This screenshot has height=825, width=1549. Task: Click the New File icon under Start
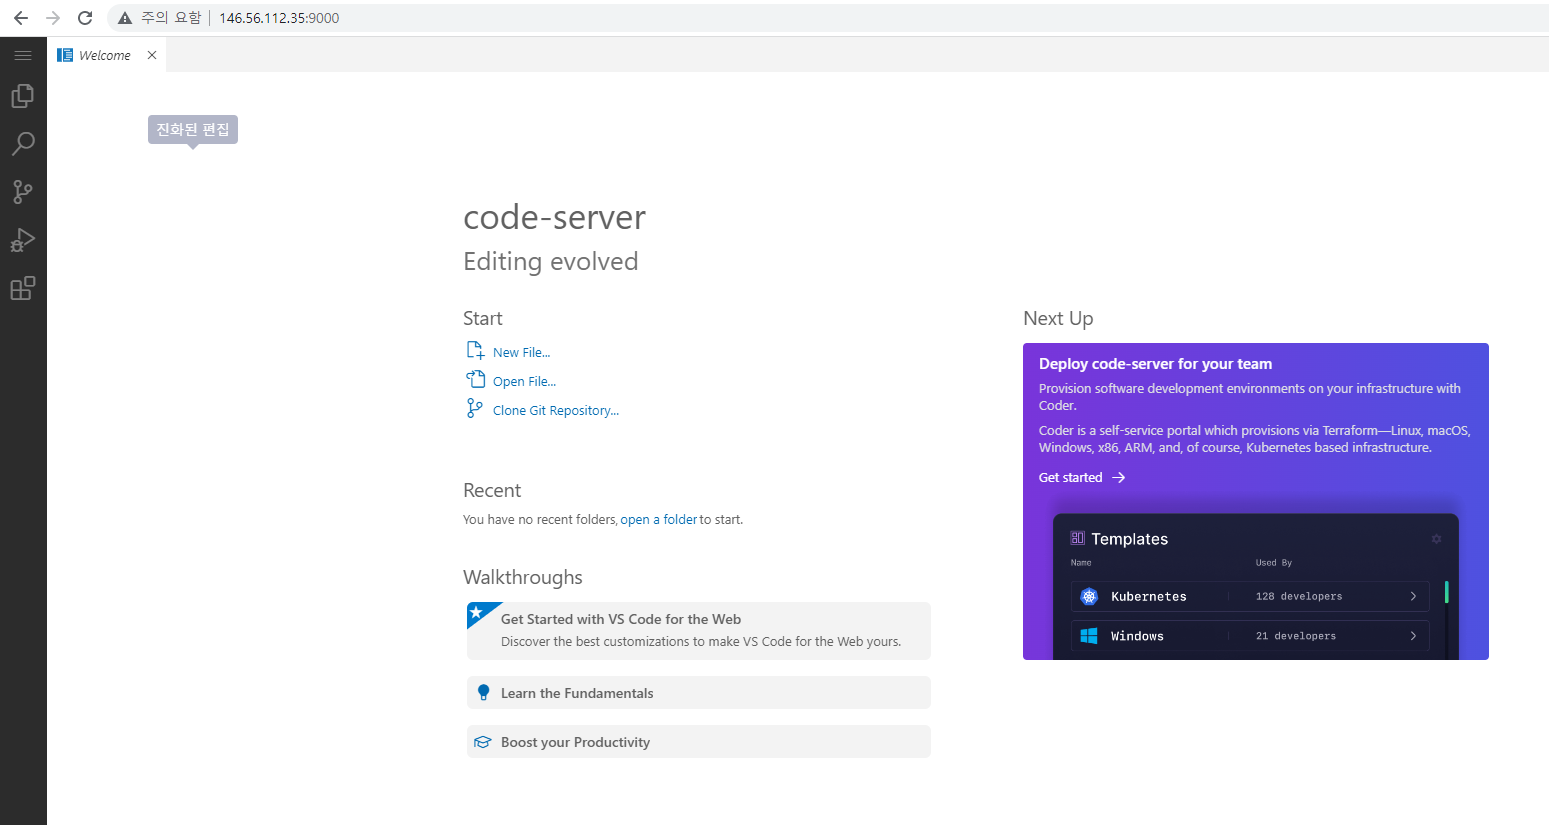(476, 350)
